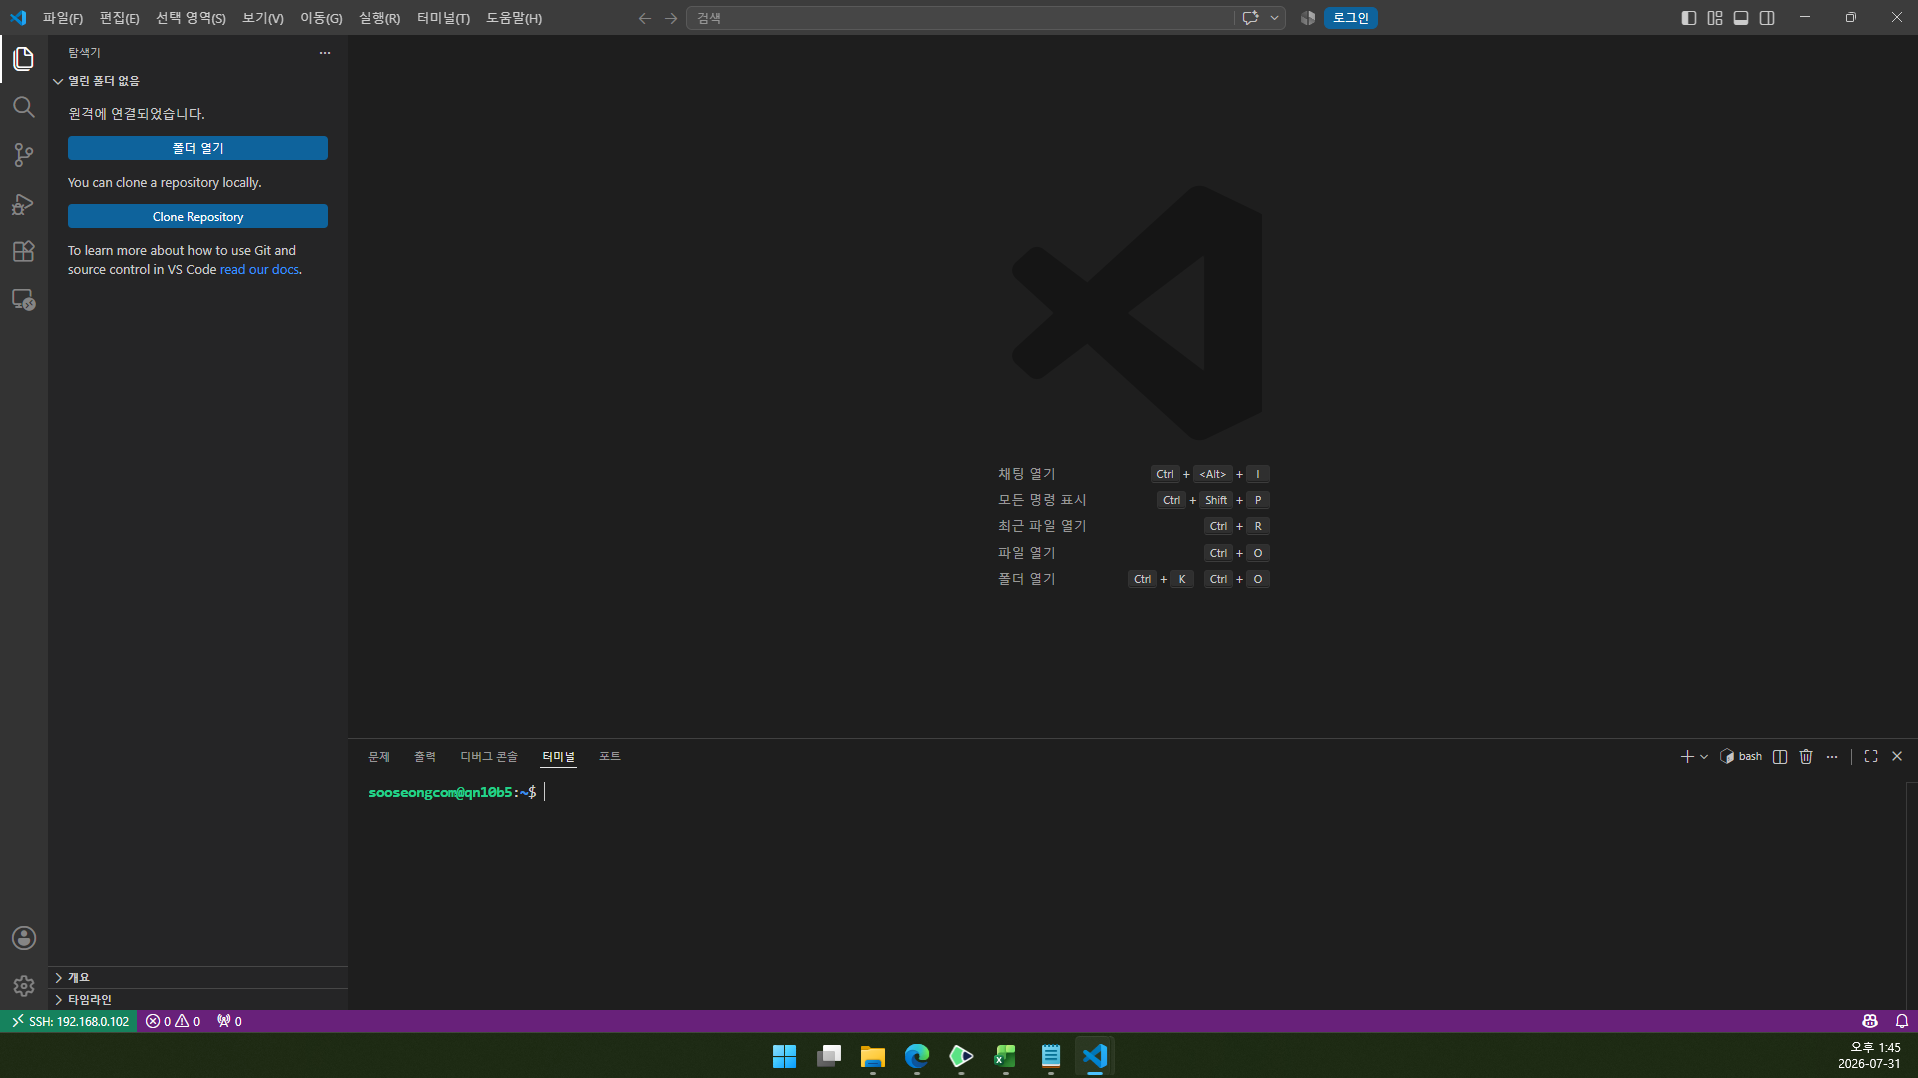The height and width of the screenshot is (1078, 1918).
Task: Toggle the bottom panel visibility
Action: pos(1741,18)
